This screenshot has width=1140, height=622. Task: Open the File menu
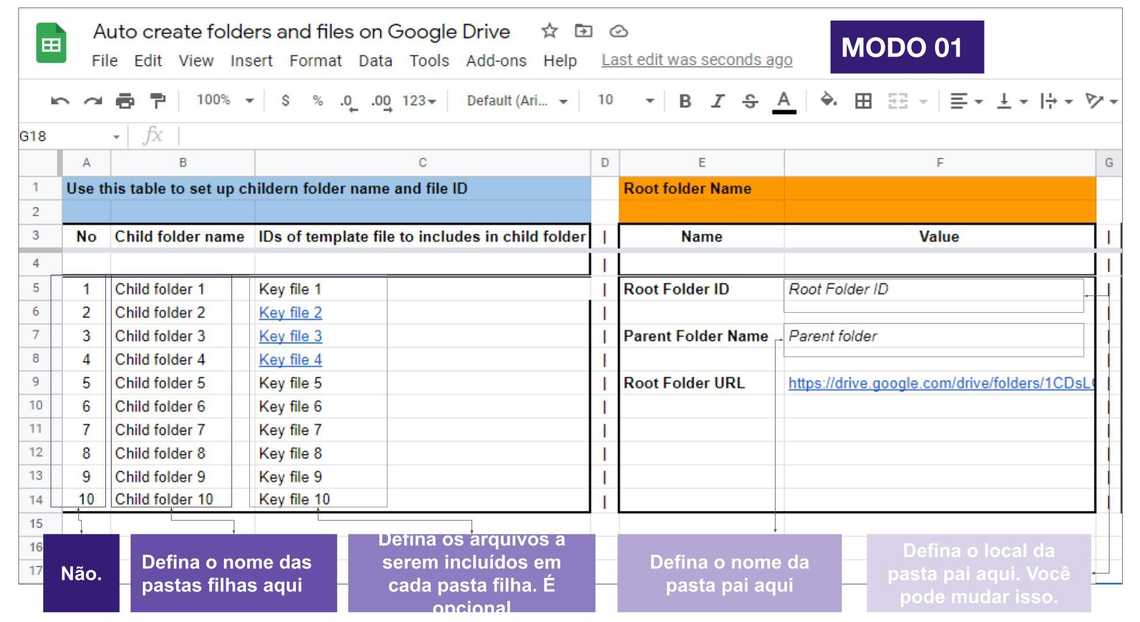click(x=105, y=61)
